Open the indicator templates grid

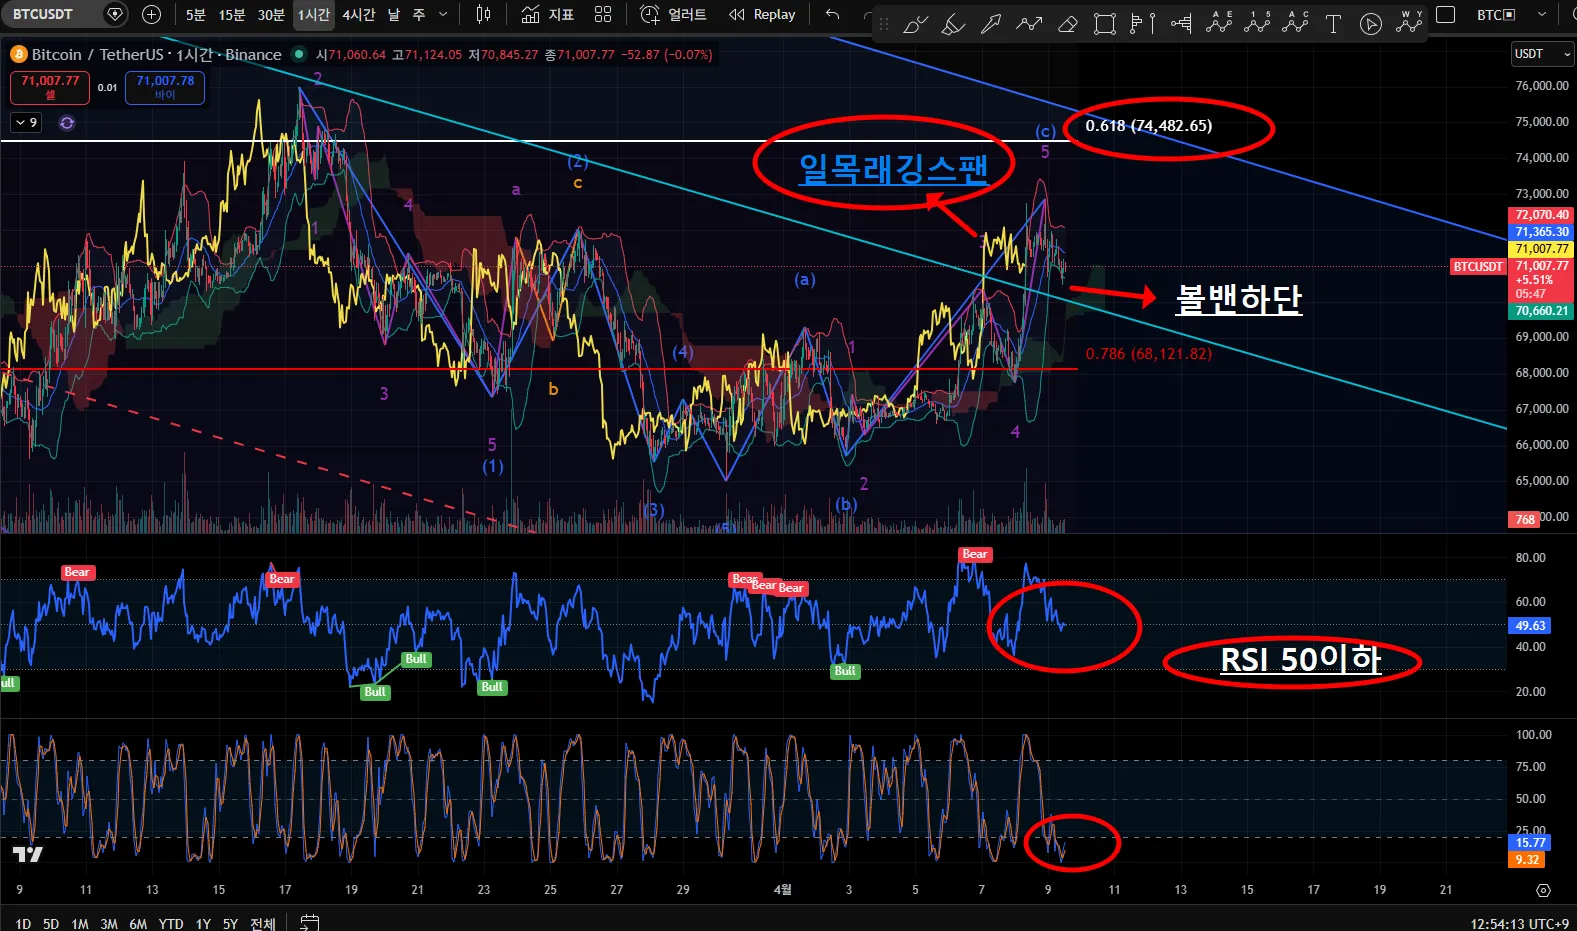(x=602, y=14)
